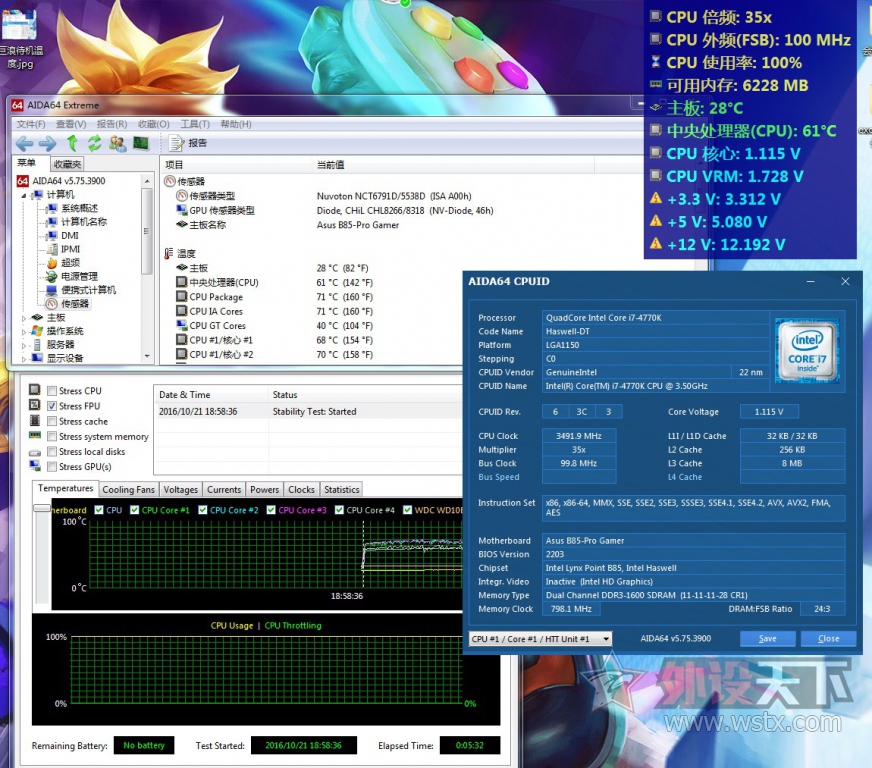Open the CPU #1 / Core #1 dropdown
This screenshot has height=768, width=872.
pyautogui.click(x=541, y=639)
